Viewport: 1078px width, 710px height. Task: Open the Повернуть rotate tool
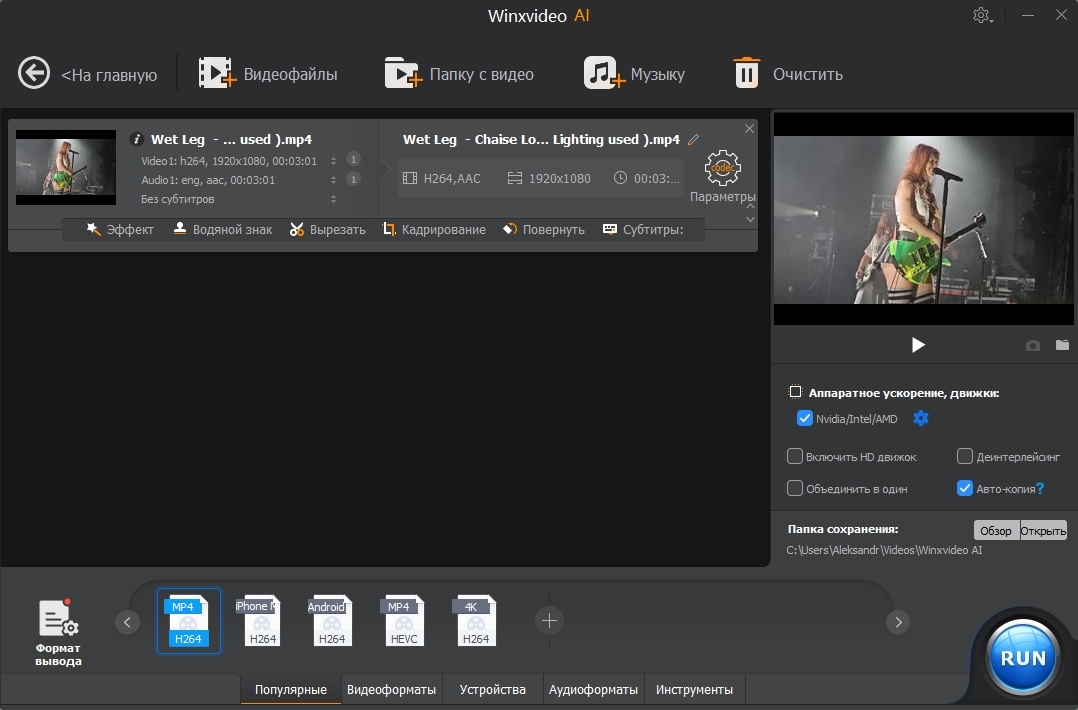(x=543, y=230)
